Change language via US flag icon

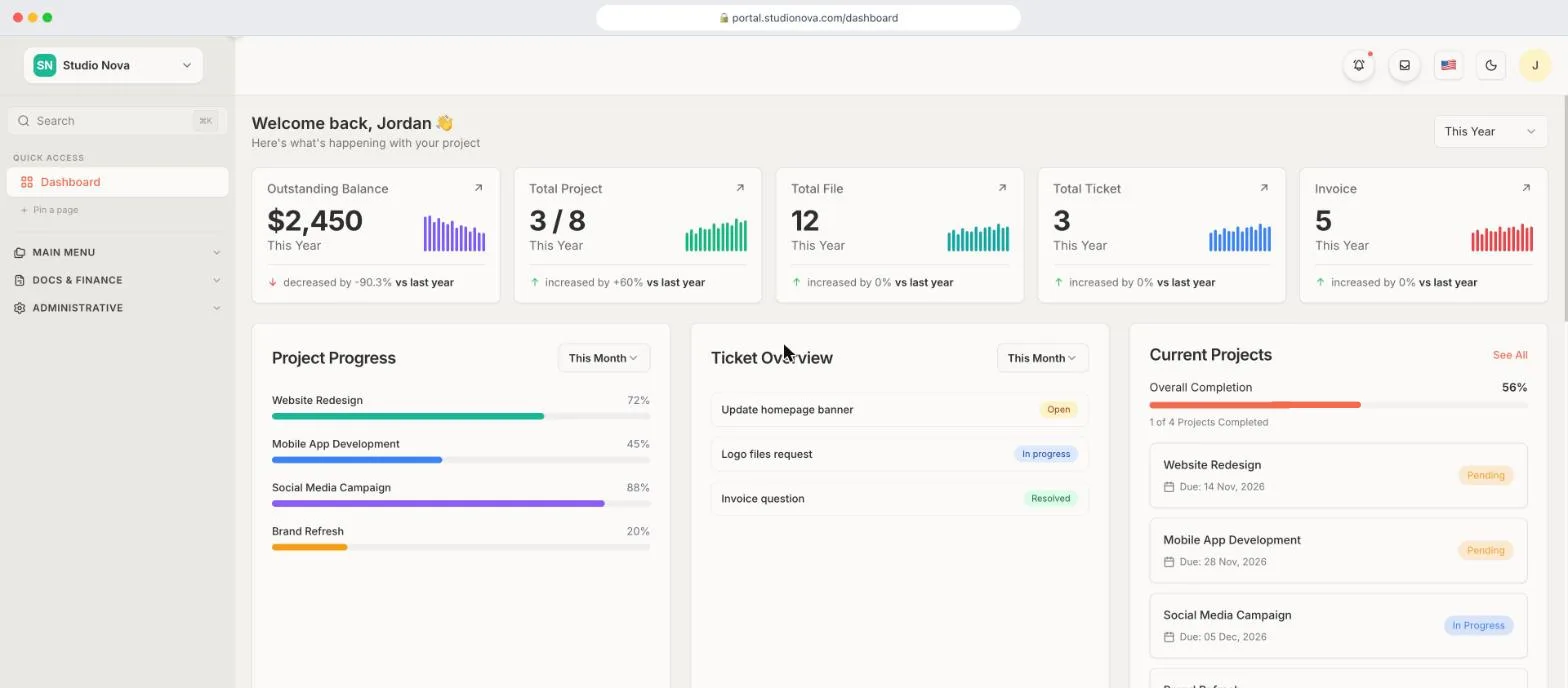[x=1448, y=65]
